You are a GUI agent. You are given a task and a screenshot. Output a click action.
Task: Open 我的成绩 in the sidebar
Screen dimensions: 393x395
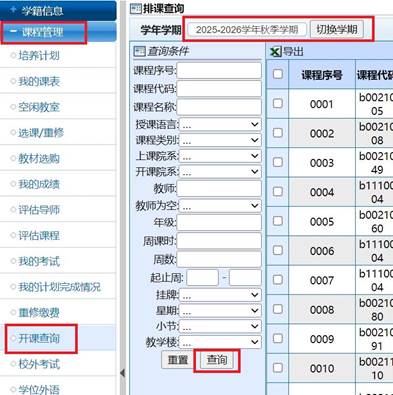pyautogui.click(x=39, y=184)
